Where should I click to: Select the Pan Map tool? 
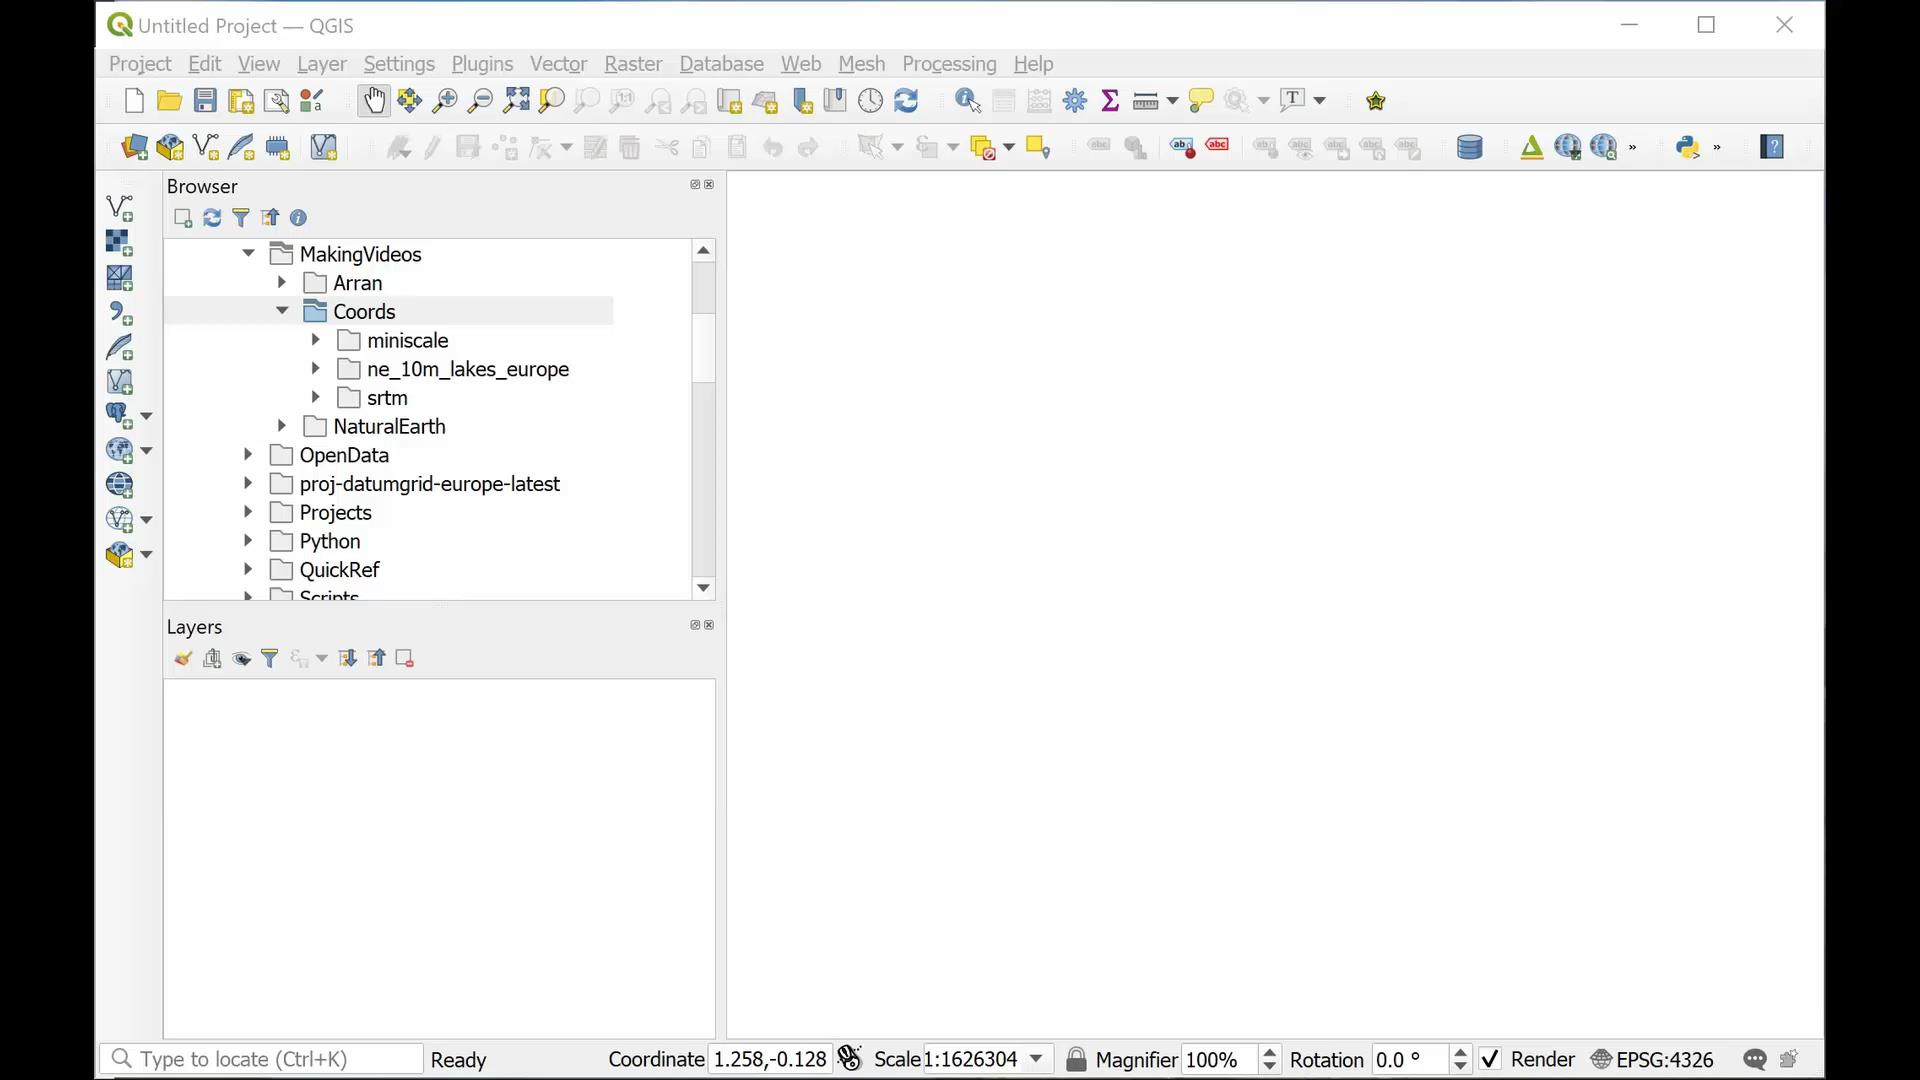click(373, 99)
